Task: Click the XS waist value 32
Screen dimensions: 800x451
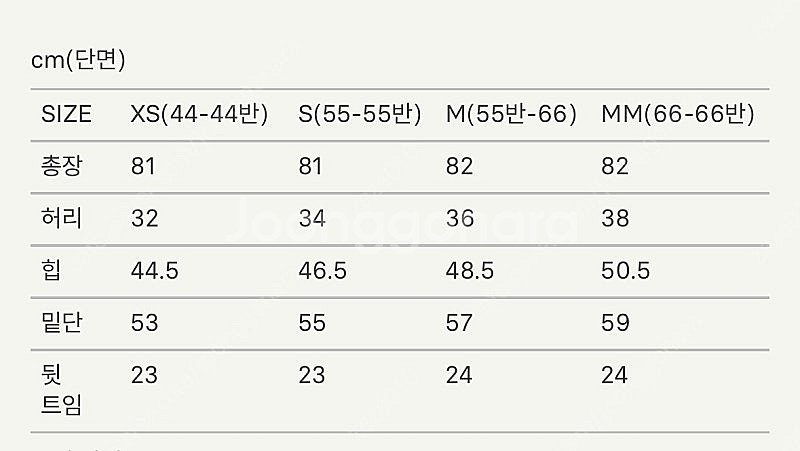Action: click(145, 219)
